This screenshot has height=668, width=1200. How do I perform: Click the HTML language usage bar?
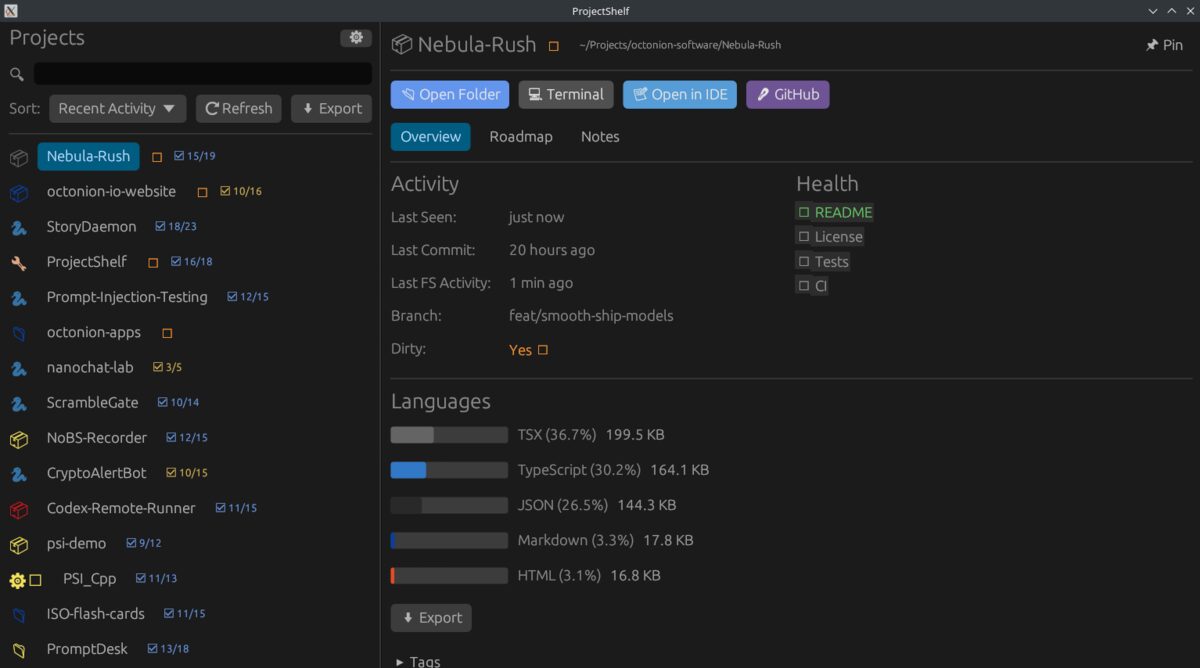pyautogui.click(x=449, y=576)
